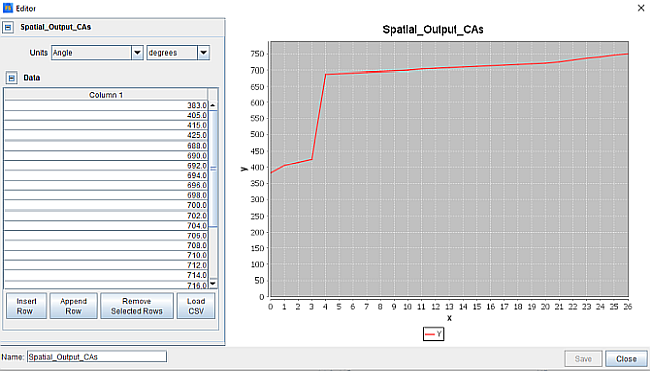Select the table cell 688.0
650x371 pixels.
[106, 145]
